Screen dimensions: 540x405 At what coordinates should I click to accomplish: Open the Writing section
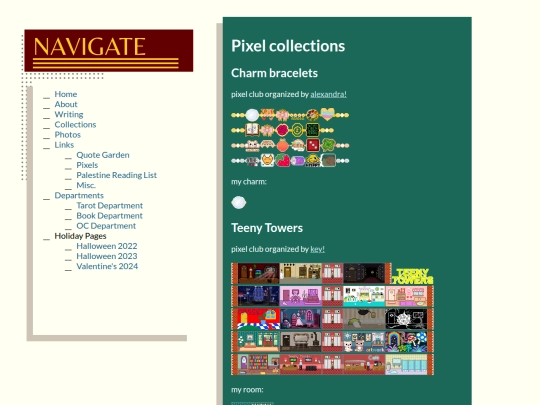coord(69,114)
